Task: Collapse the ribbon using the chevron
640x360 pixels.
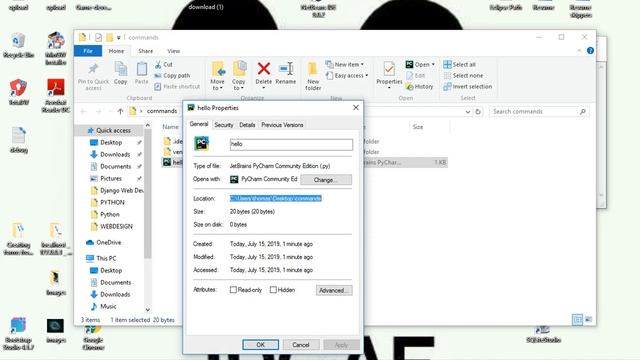Action: [579, 51]
